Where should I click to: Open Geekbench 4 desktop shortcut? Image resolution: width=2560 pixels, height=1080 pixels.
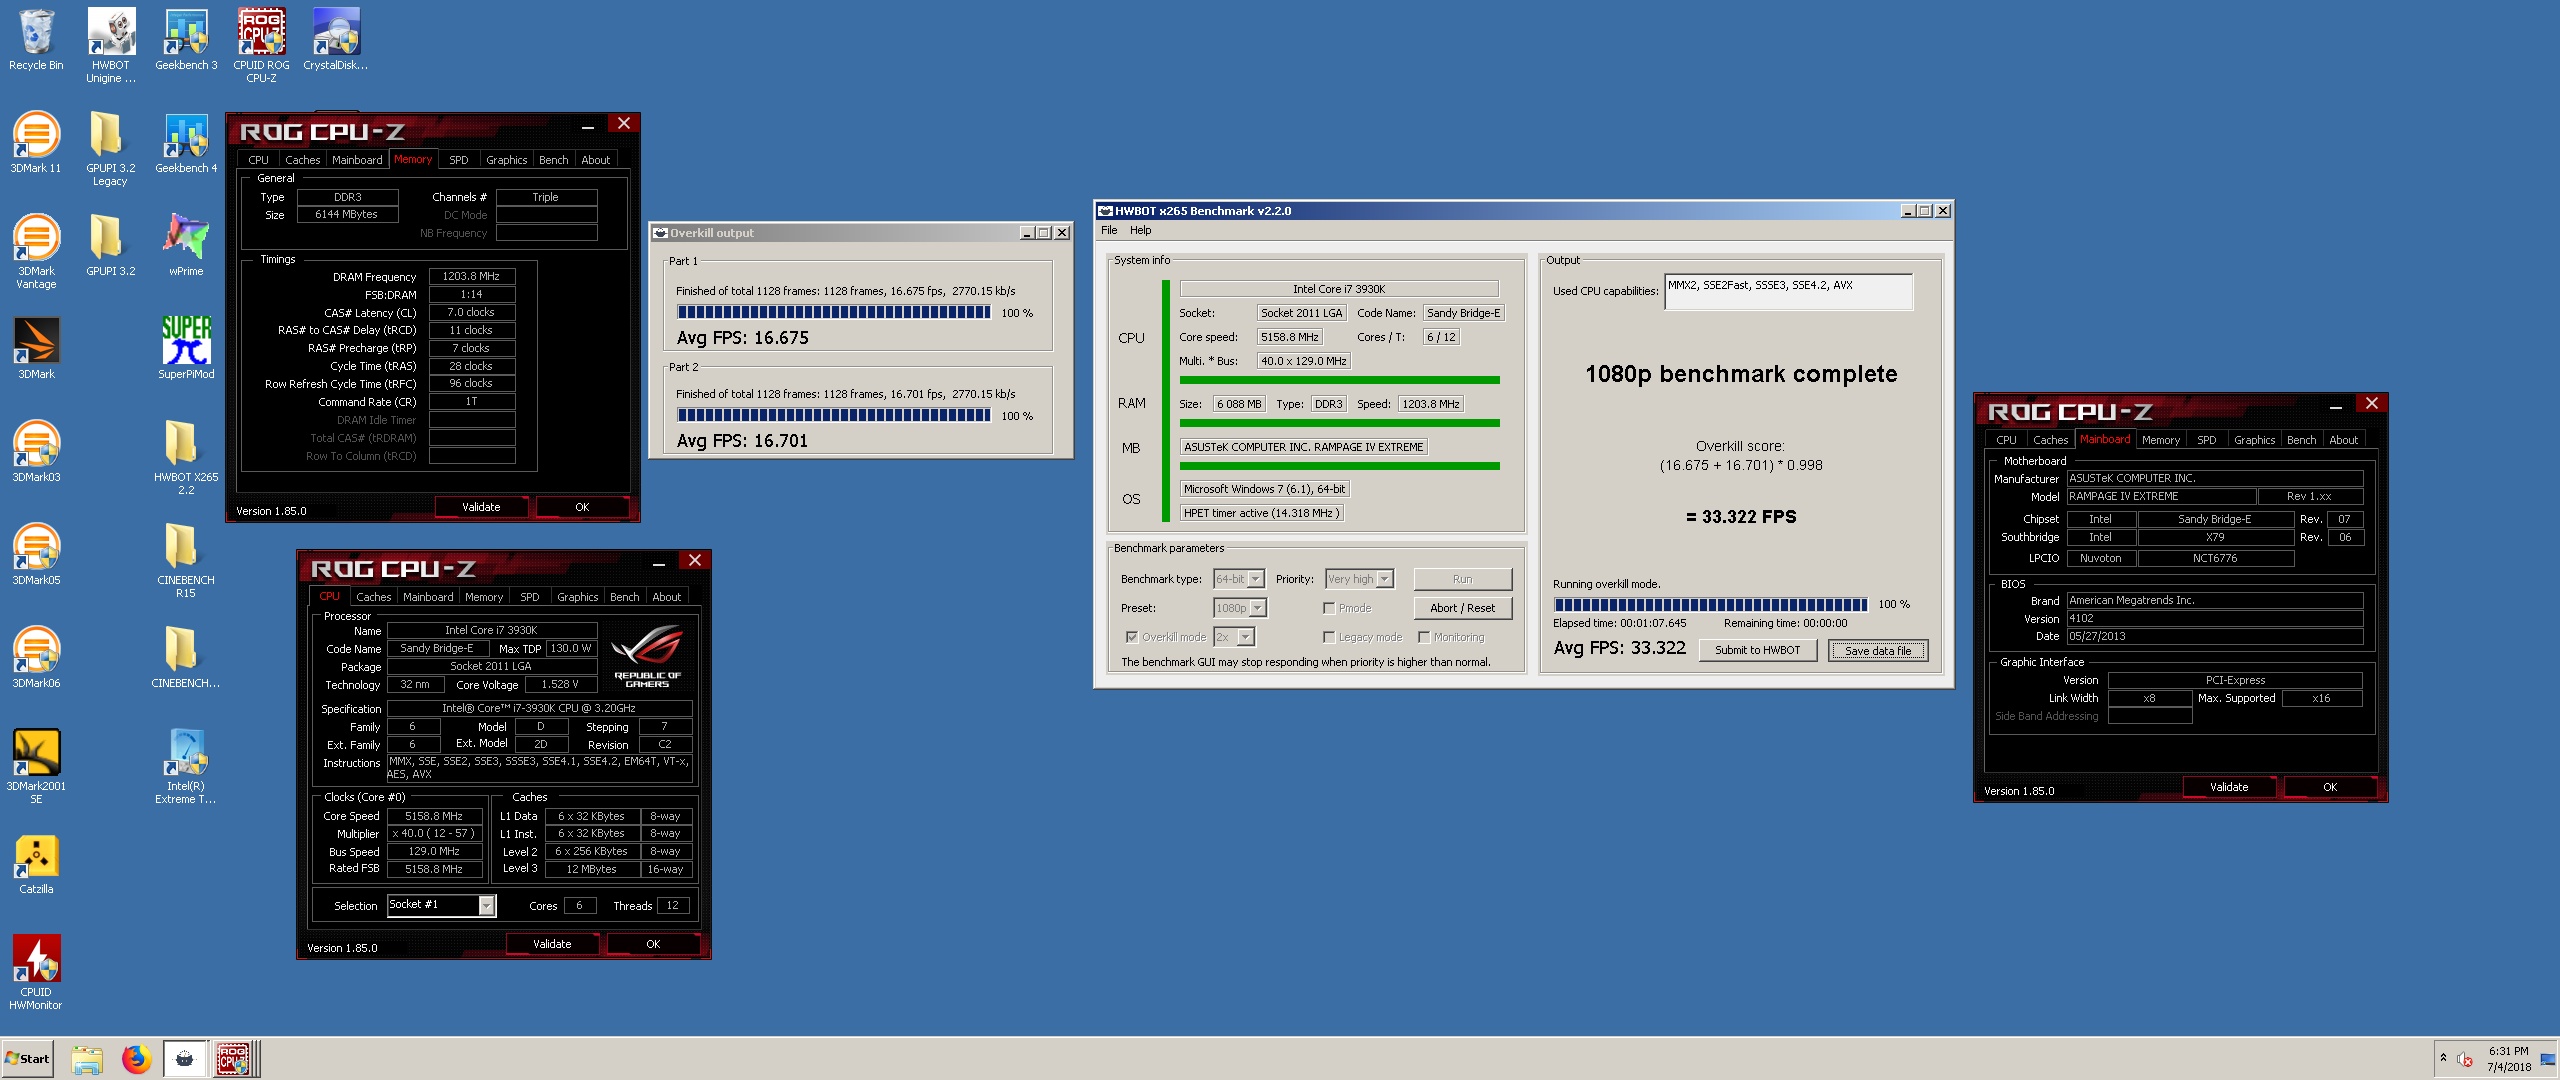click(186, 143)
